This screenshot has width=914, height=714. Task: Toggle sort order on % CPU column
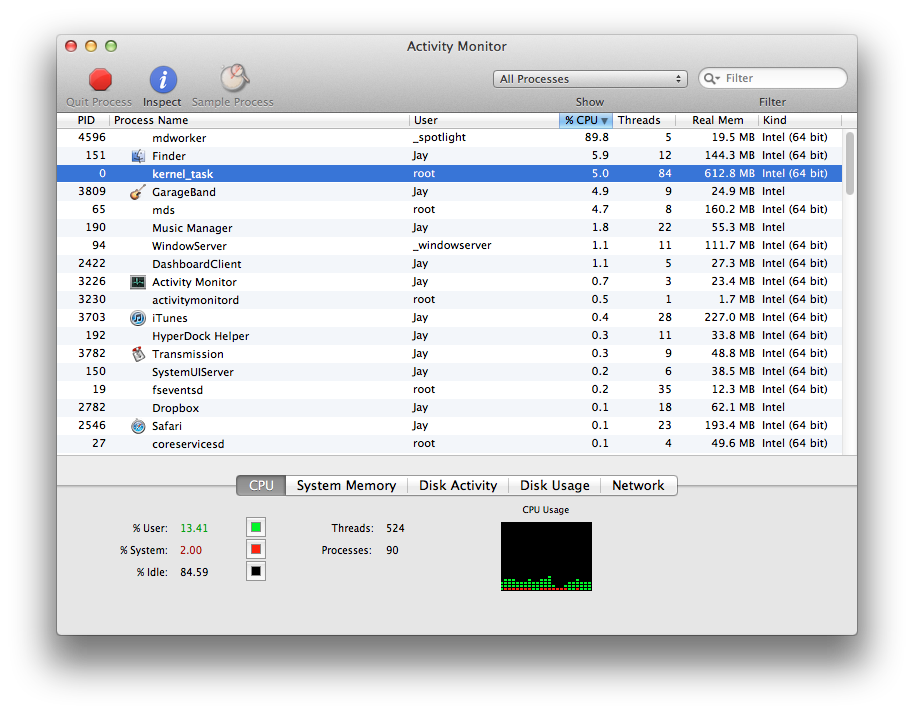point(586,120)
